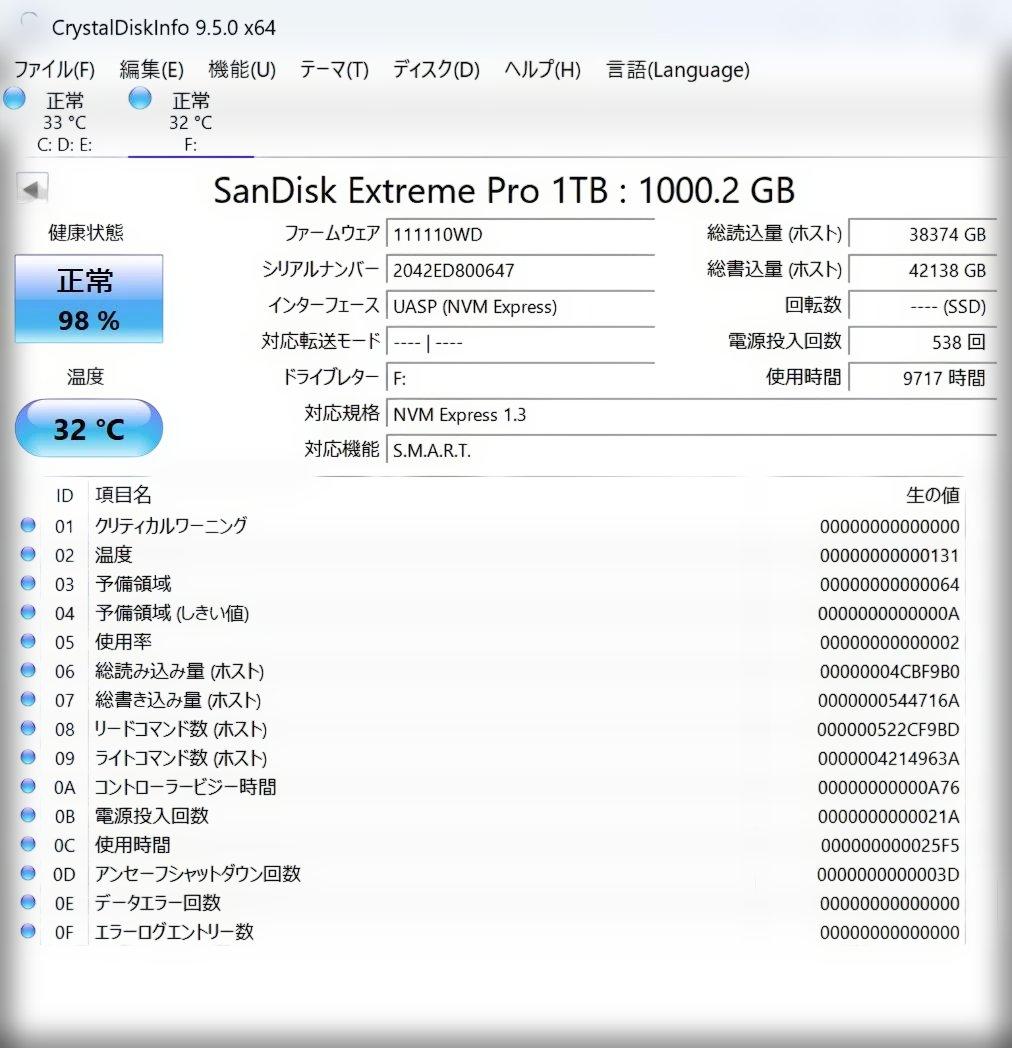The height and width of the screenshot is (1048, 1012).
Task: Click the 32 °C temperature gauge
Action: tap(89, 427)
